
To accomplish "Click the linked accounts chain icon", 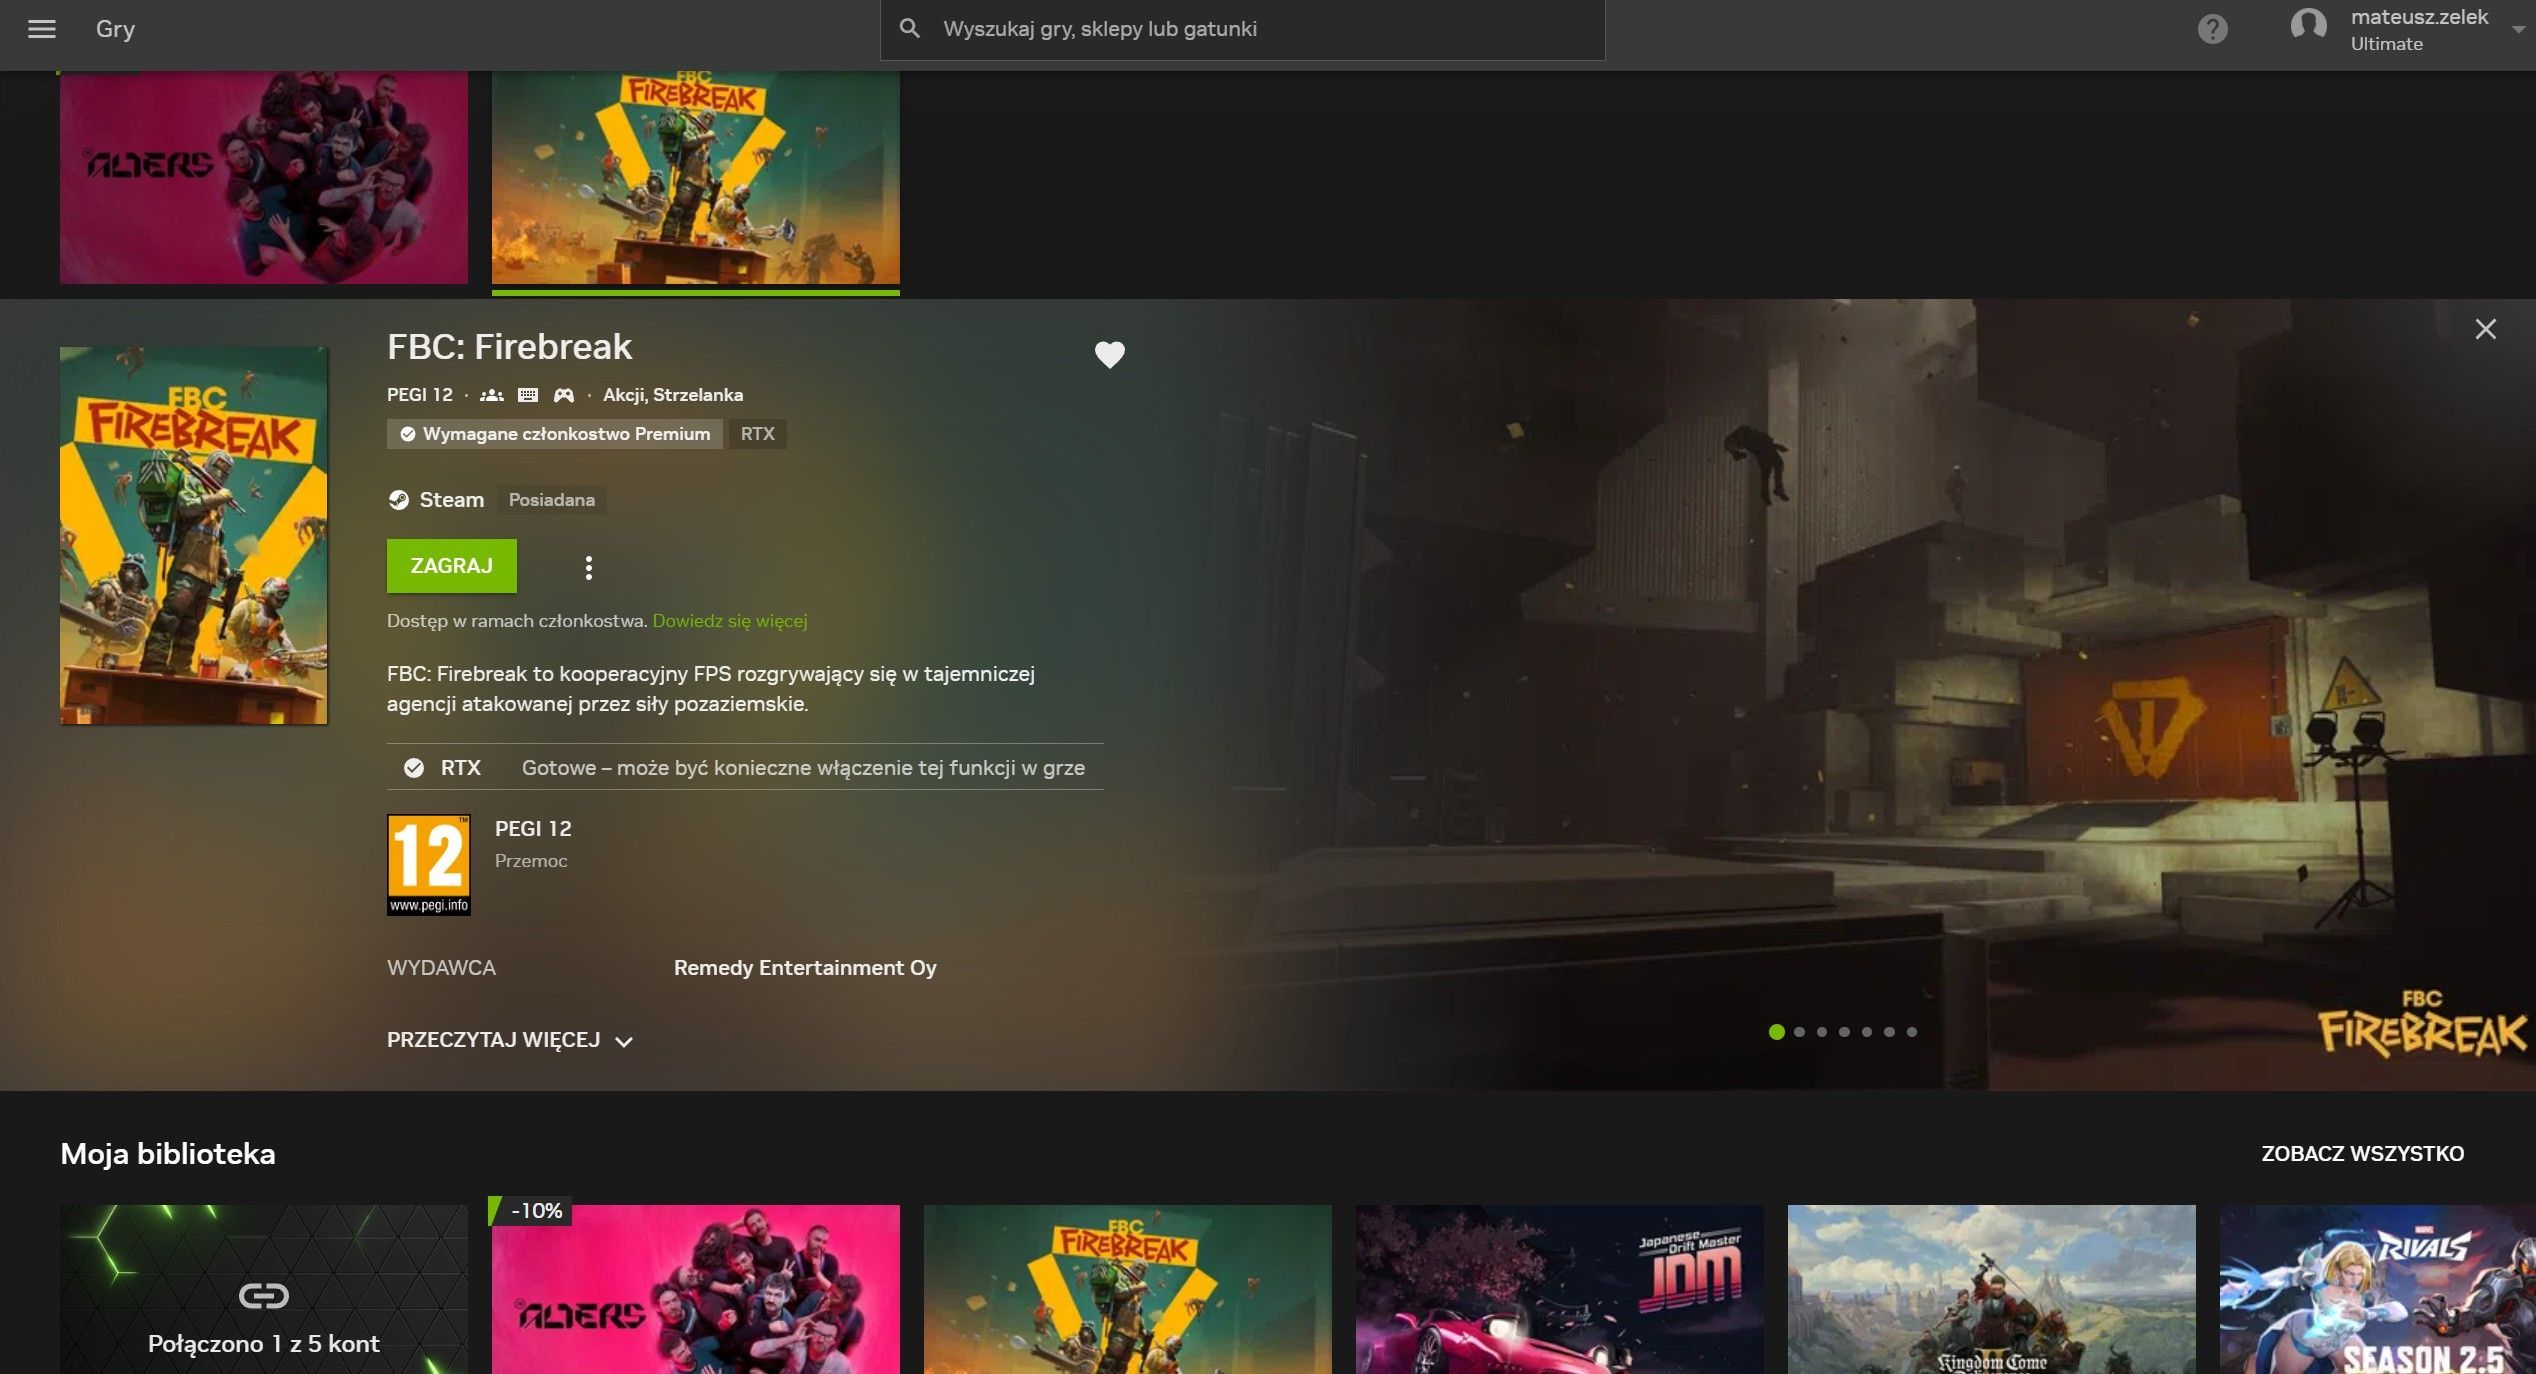I will tap(263, 1296).
